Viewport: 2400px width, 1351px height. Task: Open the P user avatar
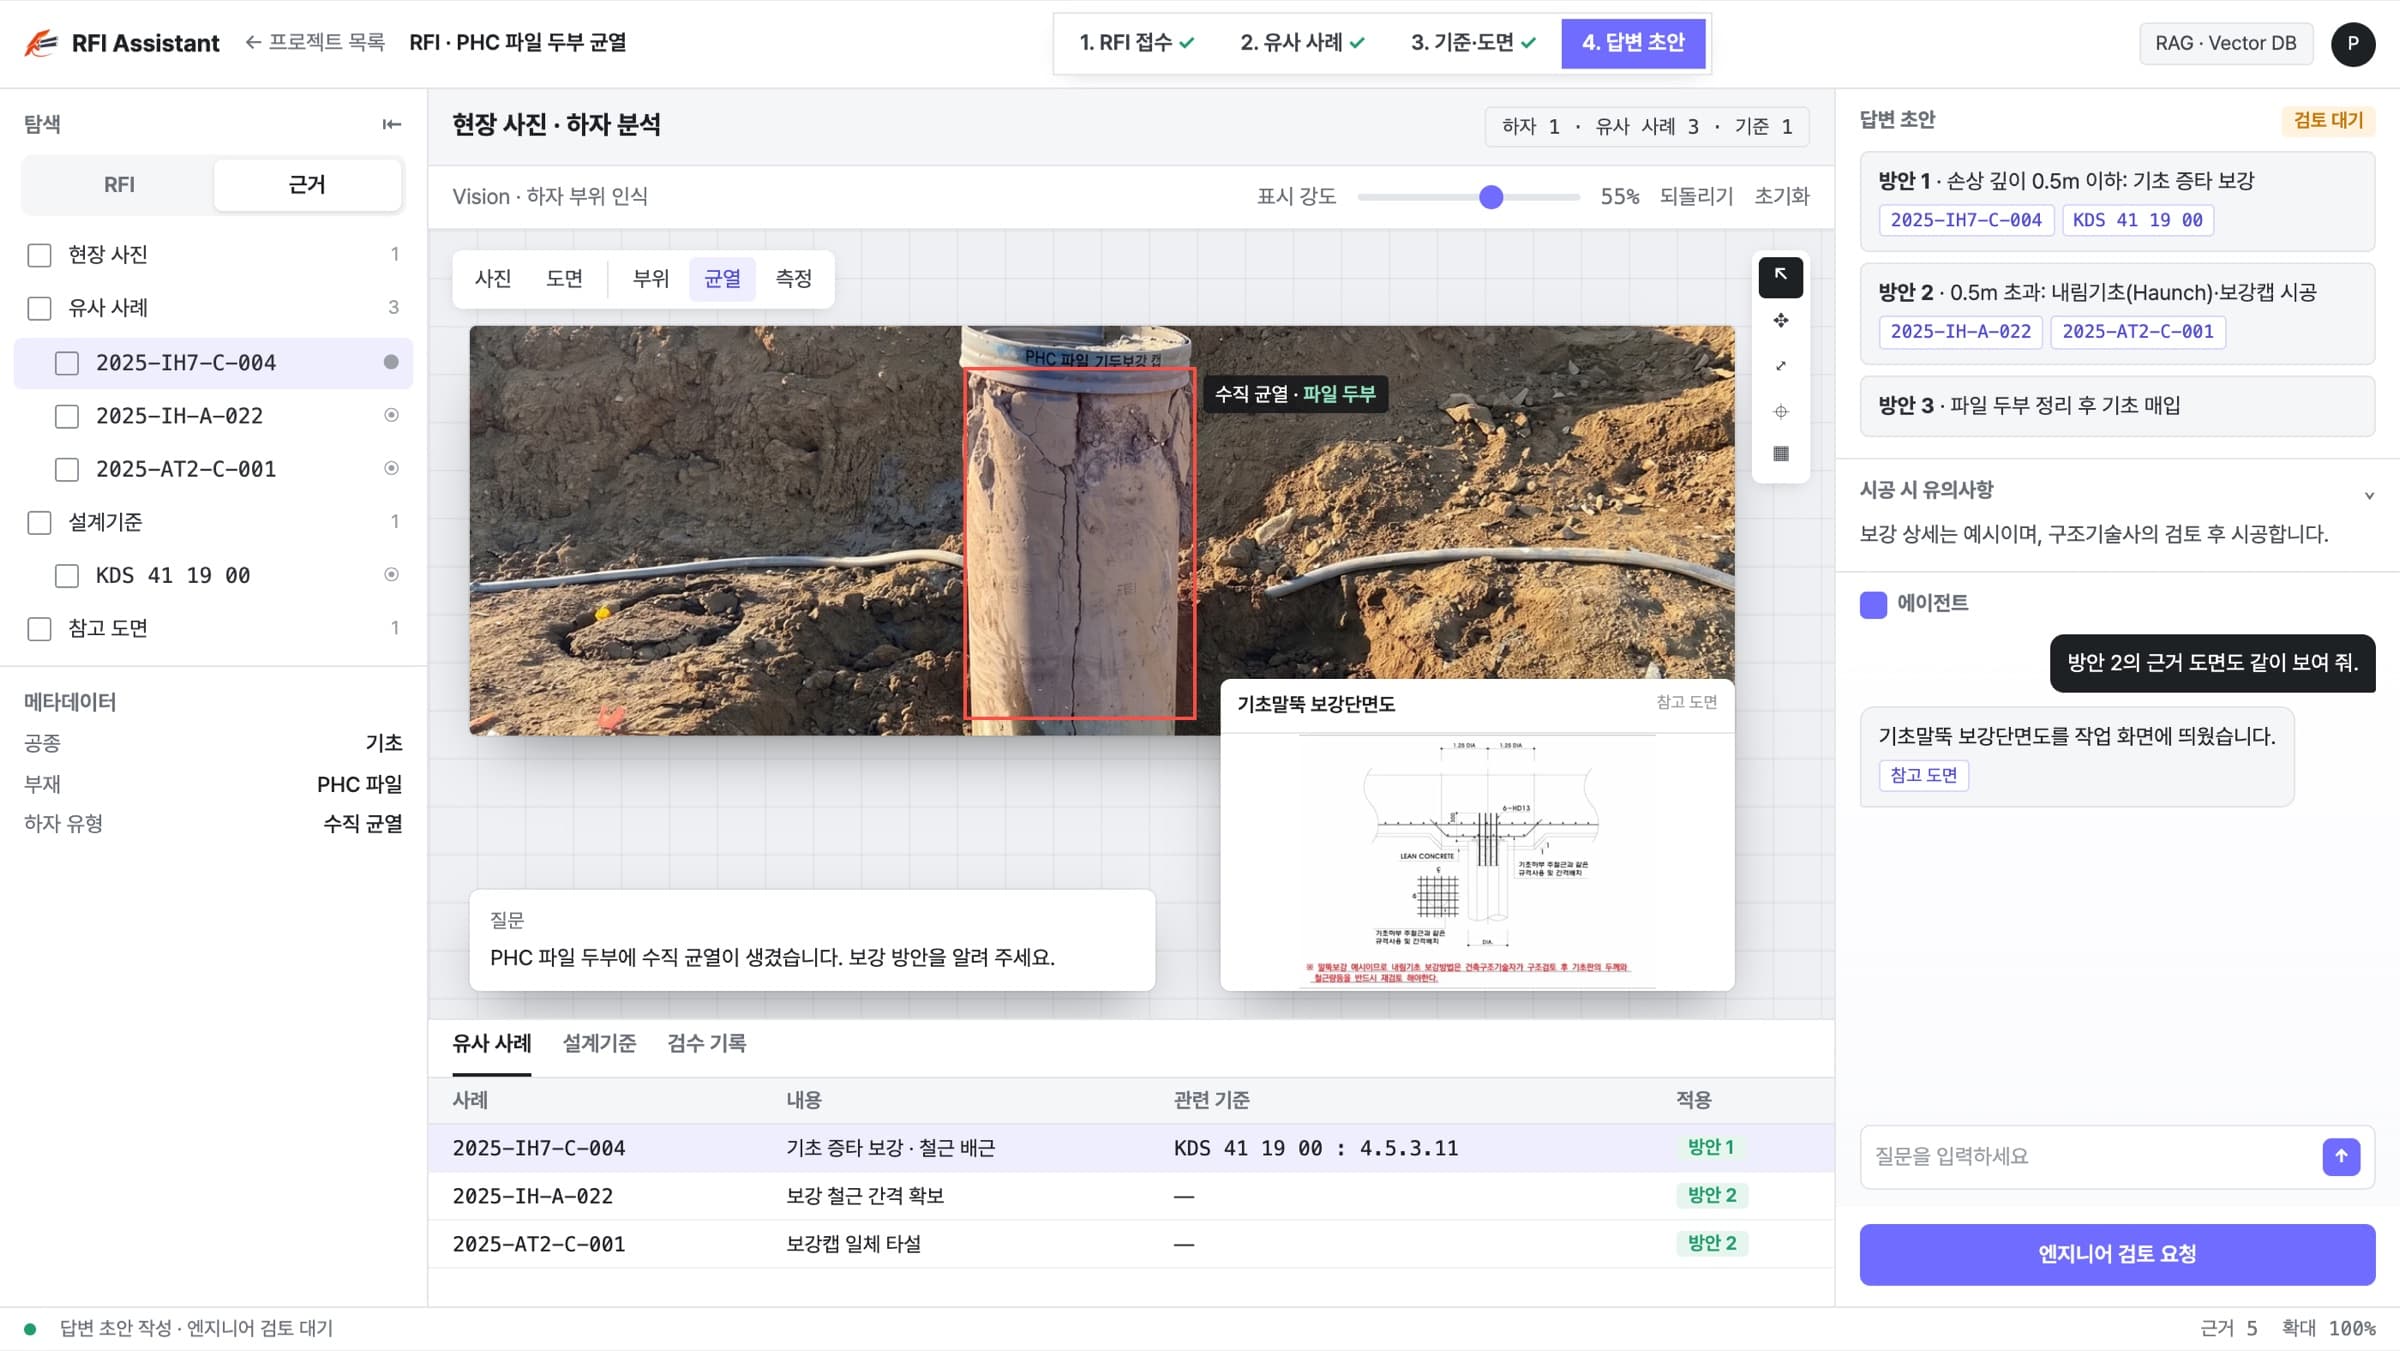click(x=2352, y=43)
